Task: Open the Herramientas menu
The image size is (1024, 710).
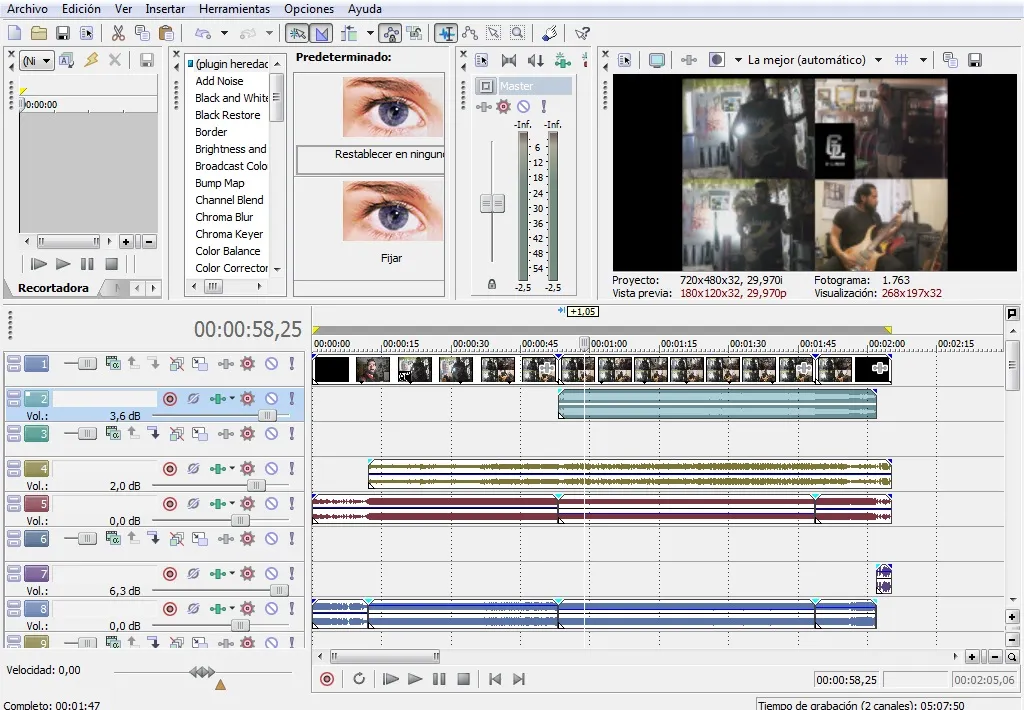Action: coord(234,8)
